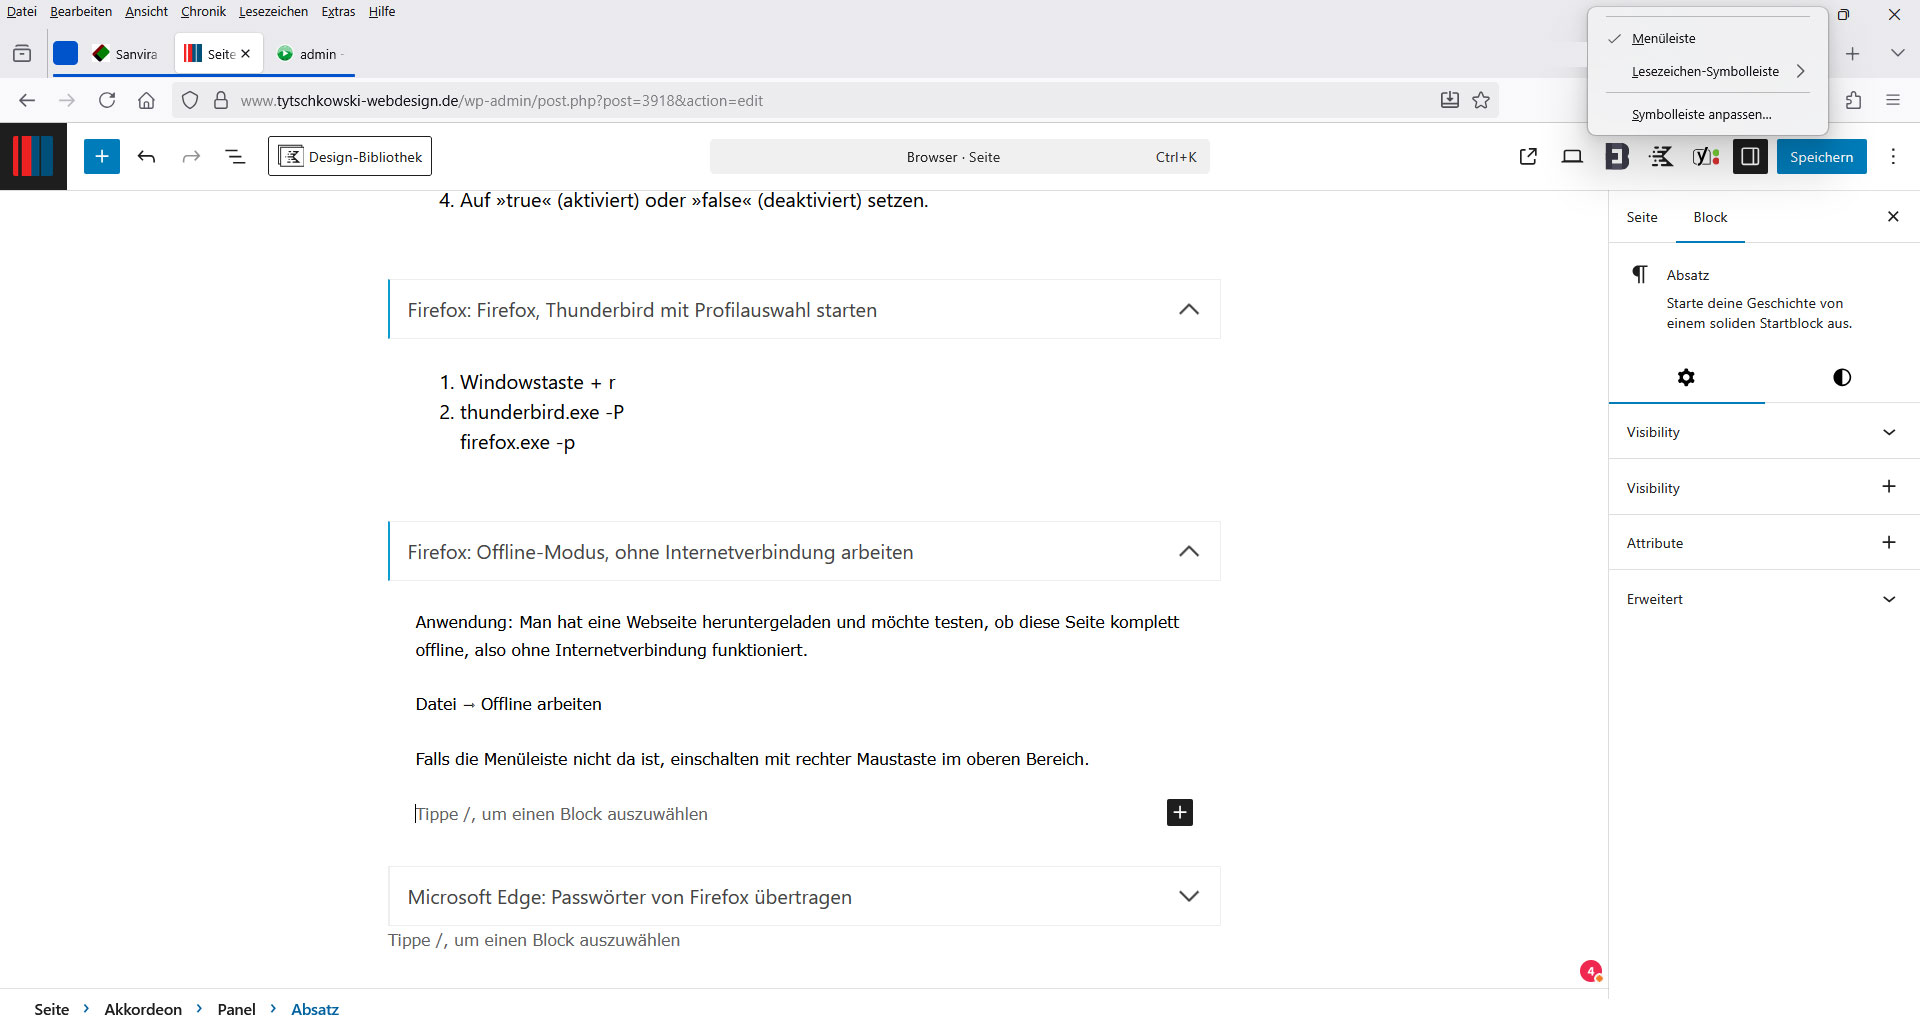Viewport: 1920px width, 1026px height.
Task: Click the blue block inserter plus button
Action: pyautogui.click(x=101, y=157)
